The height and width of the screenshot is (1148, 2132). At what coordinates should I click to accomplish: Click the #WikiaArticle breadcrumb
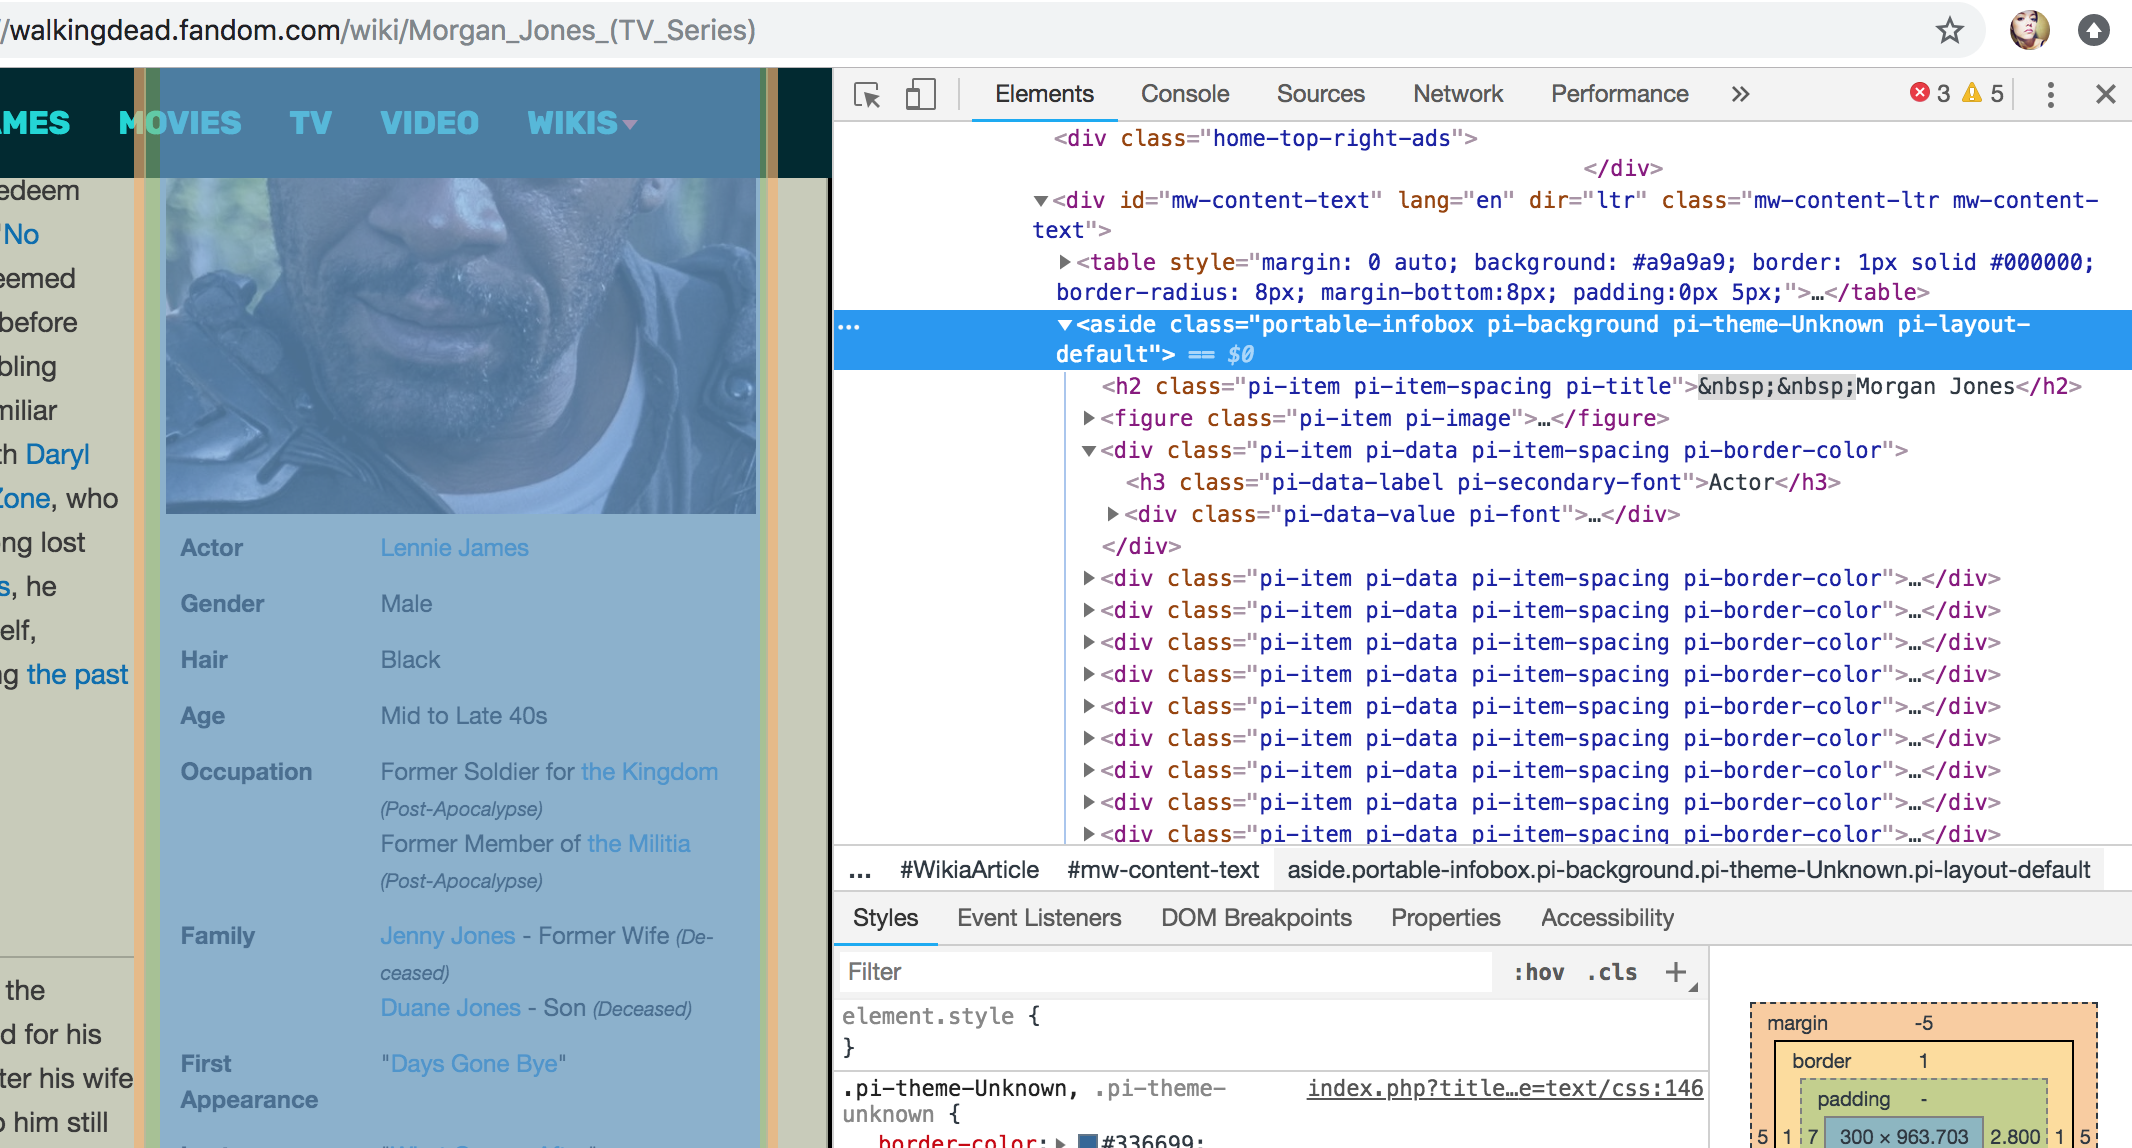click(x=969, y=871)
